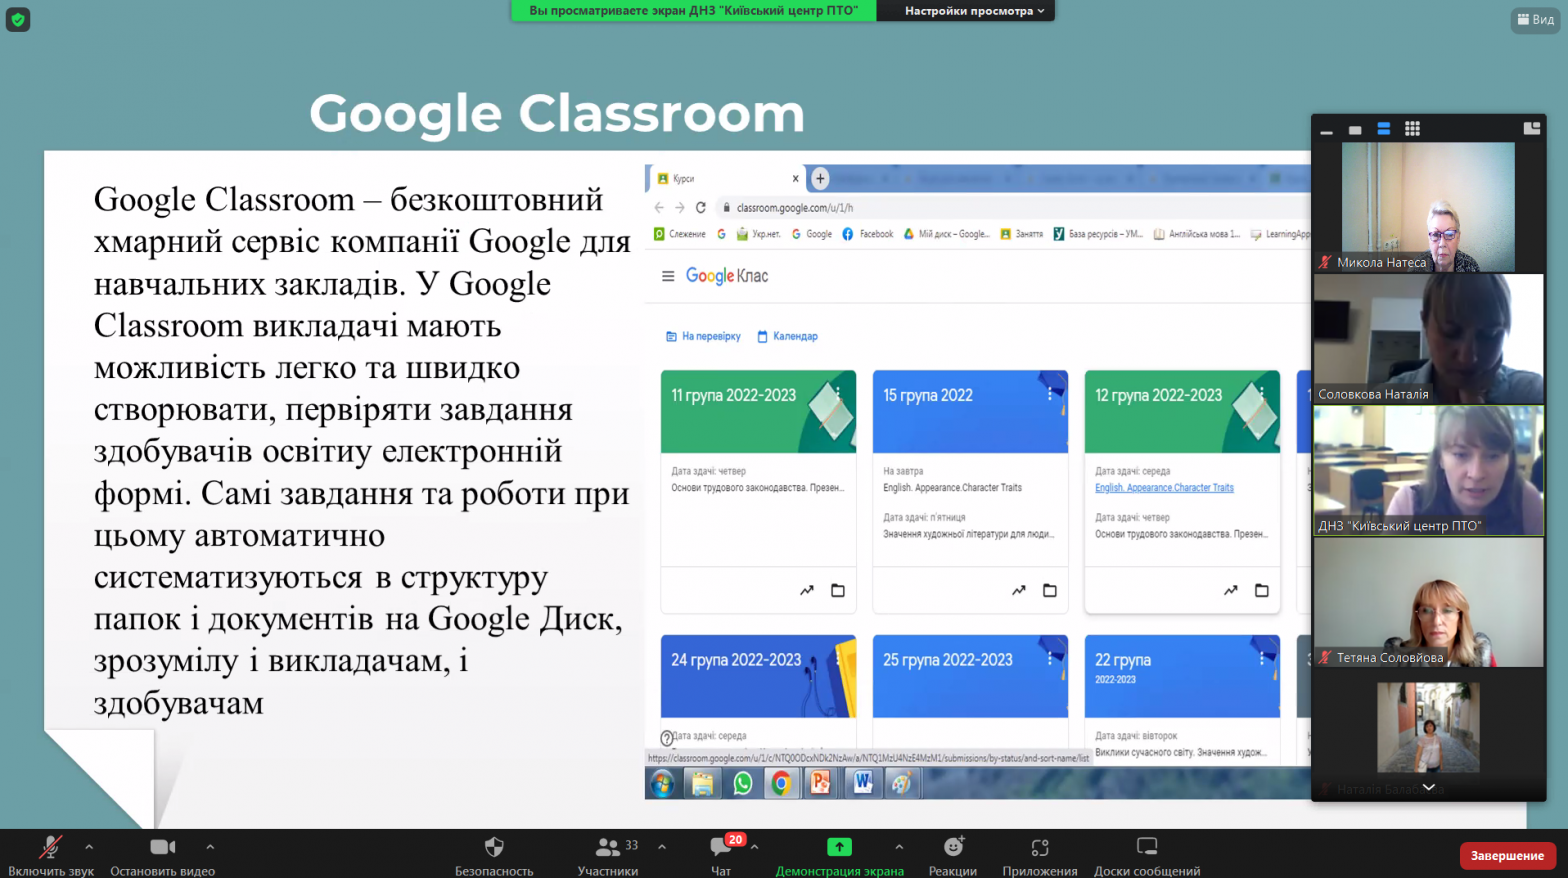Open Drive folder for 15 група 2022
This screenshot has height=878, width=1568.
[1050, 591]
